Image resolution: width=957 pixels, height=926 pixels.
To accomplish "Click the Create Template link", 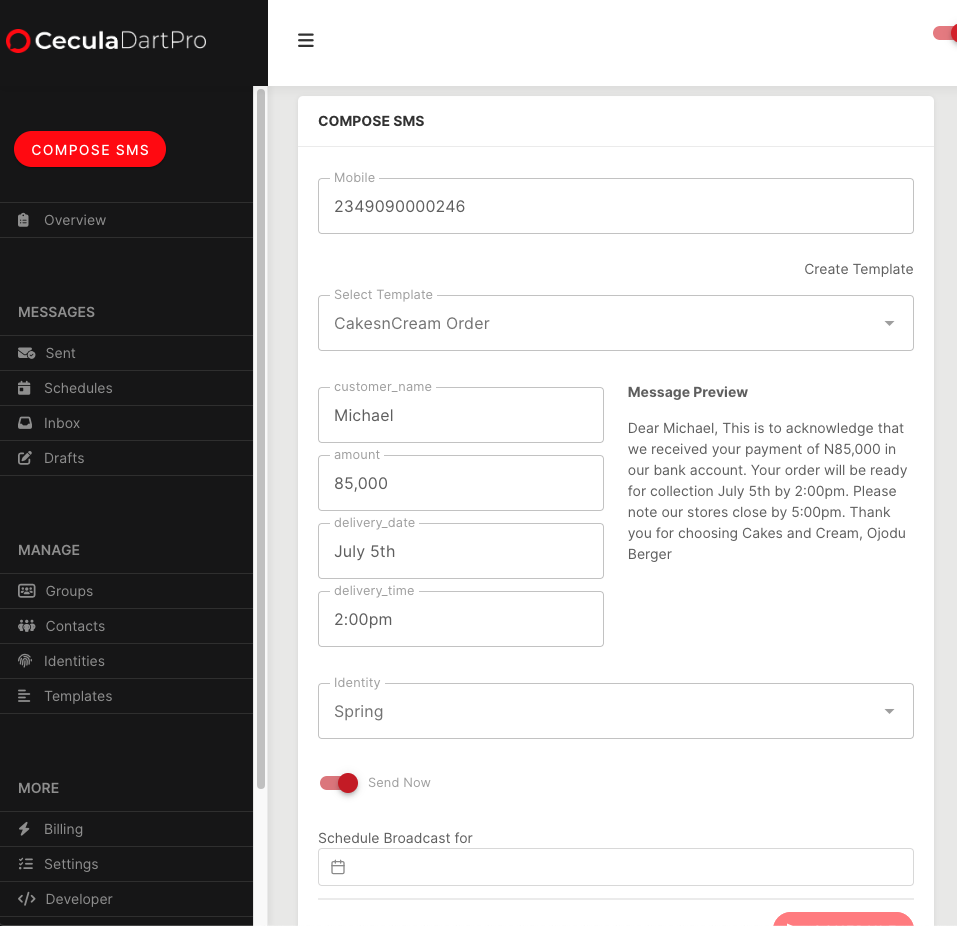I will [858, 269].
